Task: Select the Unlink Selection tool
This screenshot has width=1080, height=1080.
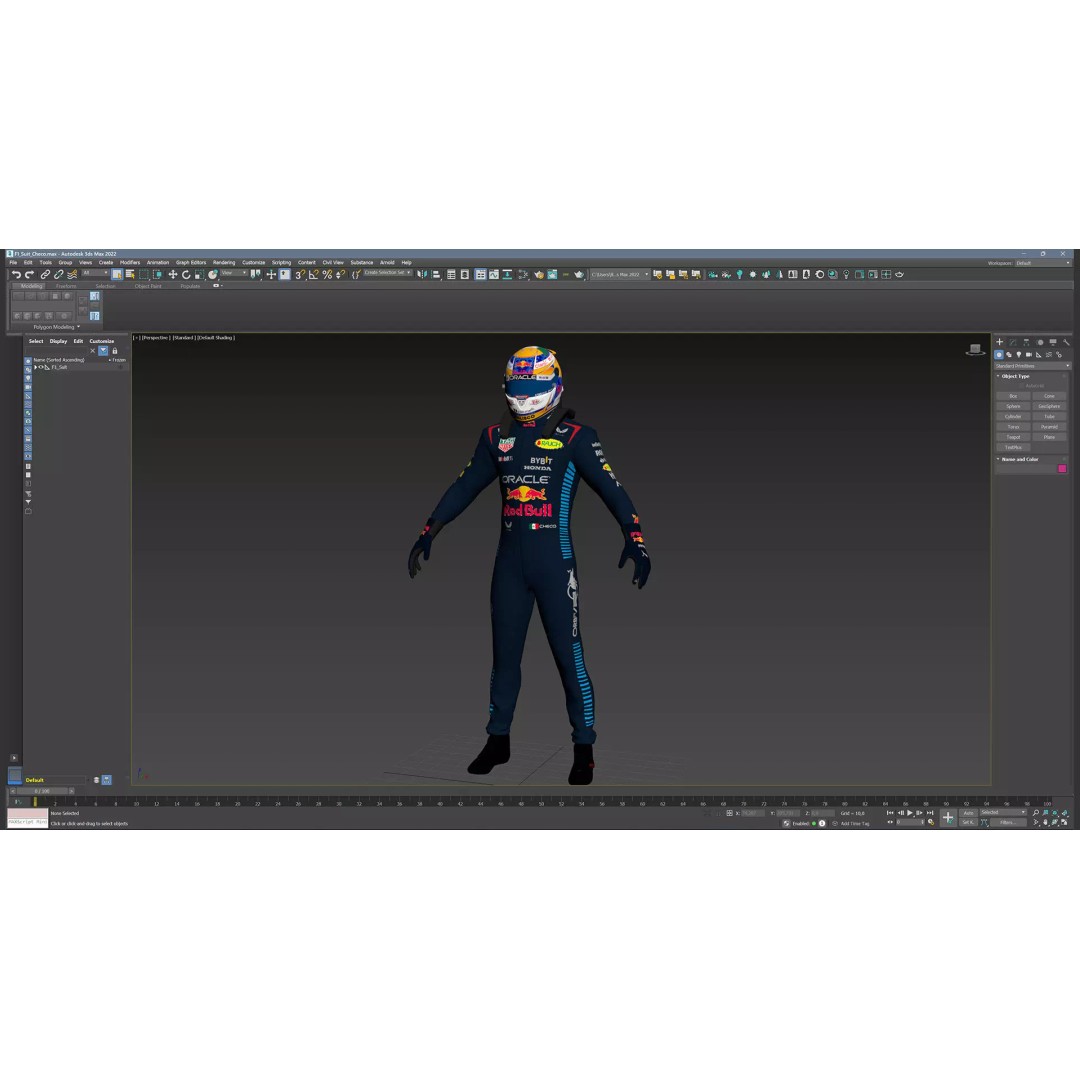Action: click(x=59, y=274)
